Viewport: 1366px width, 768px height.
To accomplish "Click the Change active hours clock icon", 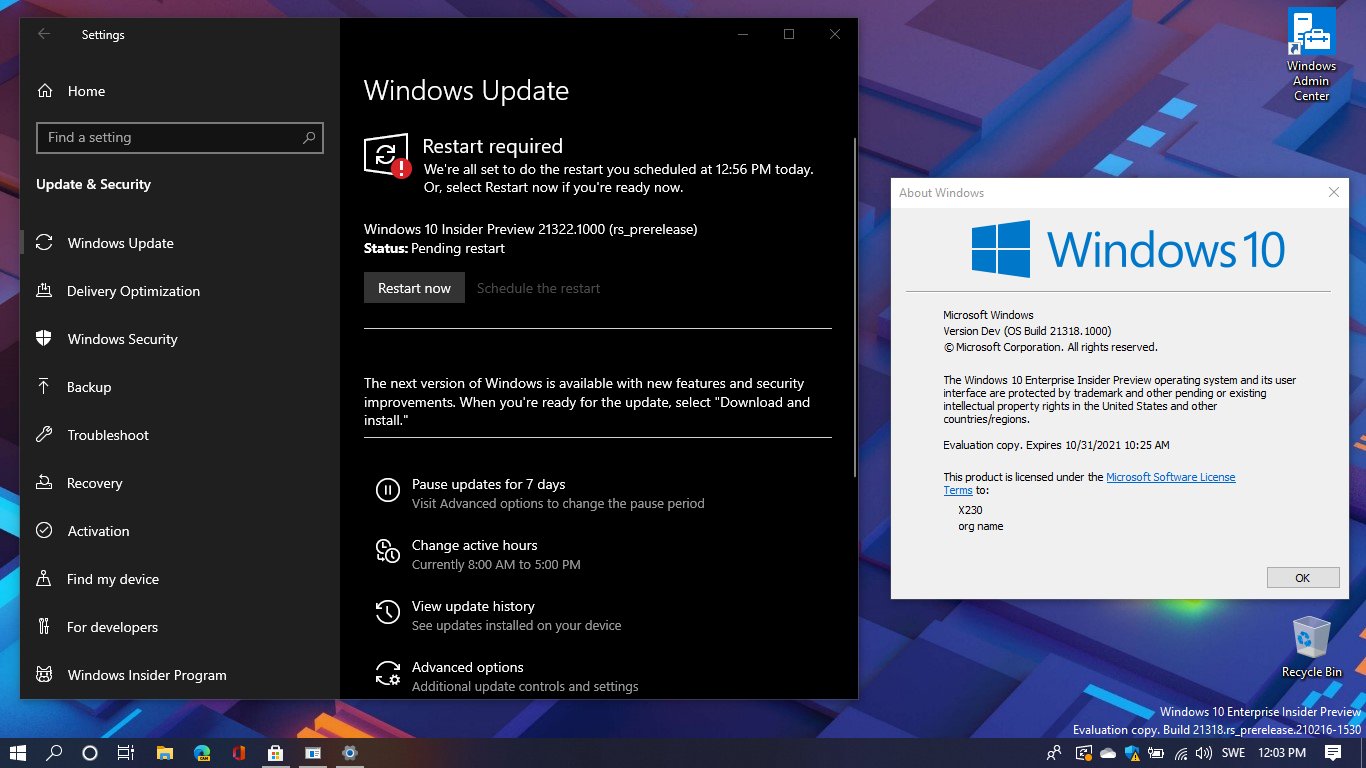I will (x=387, y=551).
